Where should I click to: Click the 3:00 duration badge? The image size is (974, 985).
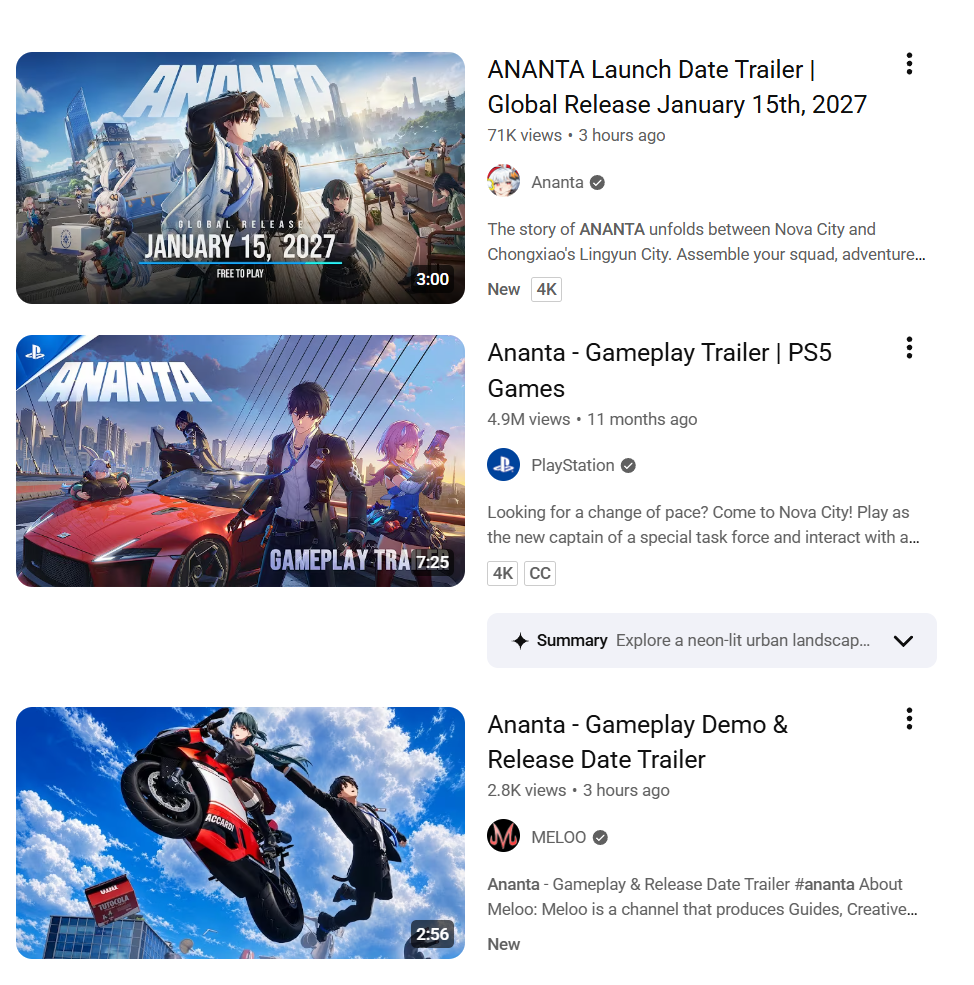pos(432,280)
